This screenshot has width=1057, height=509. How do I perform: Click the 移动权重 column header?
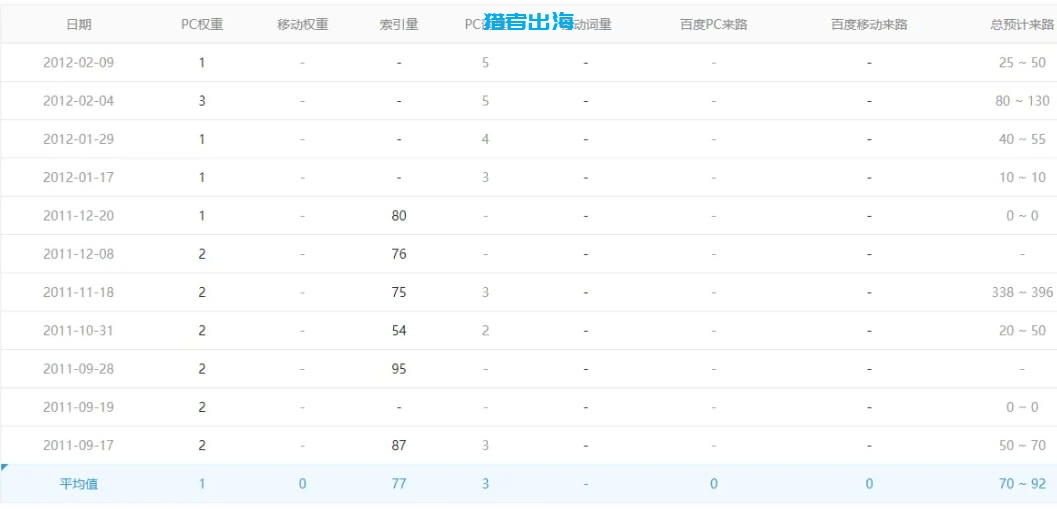tap(303, 24)
